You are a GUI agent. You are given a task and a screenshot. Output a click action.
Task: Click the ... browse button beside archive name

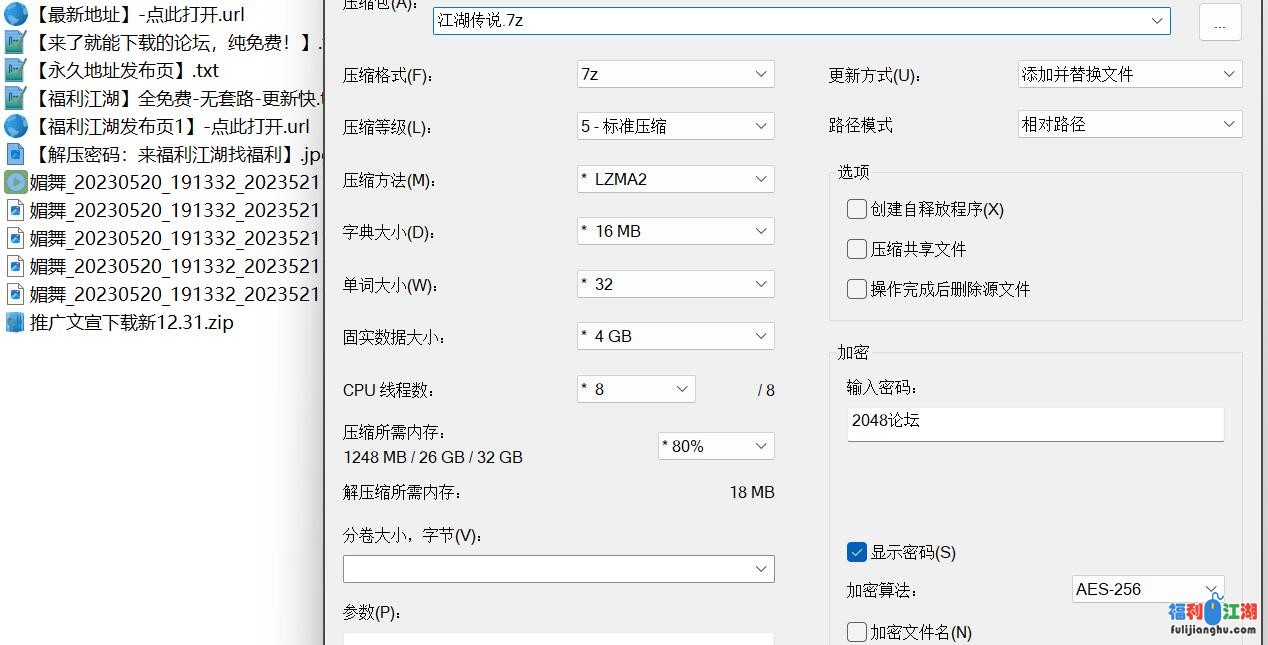pyautogui.click(x=1219, y=22)
